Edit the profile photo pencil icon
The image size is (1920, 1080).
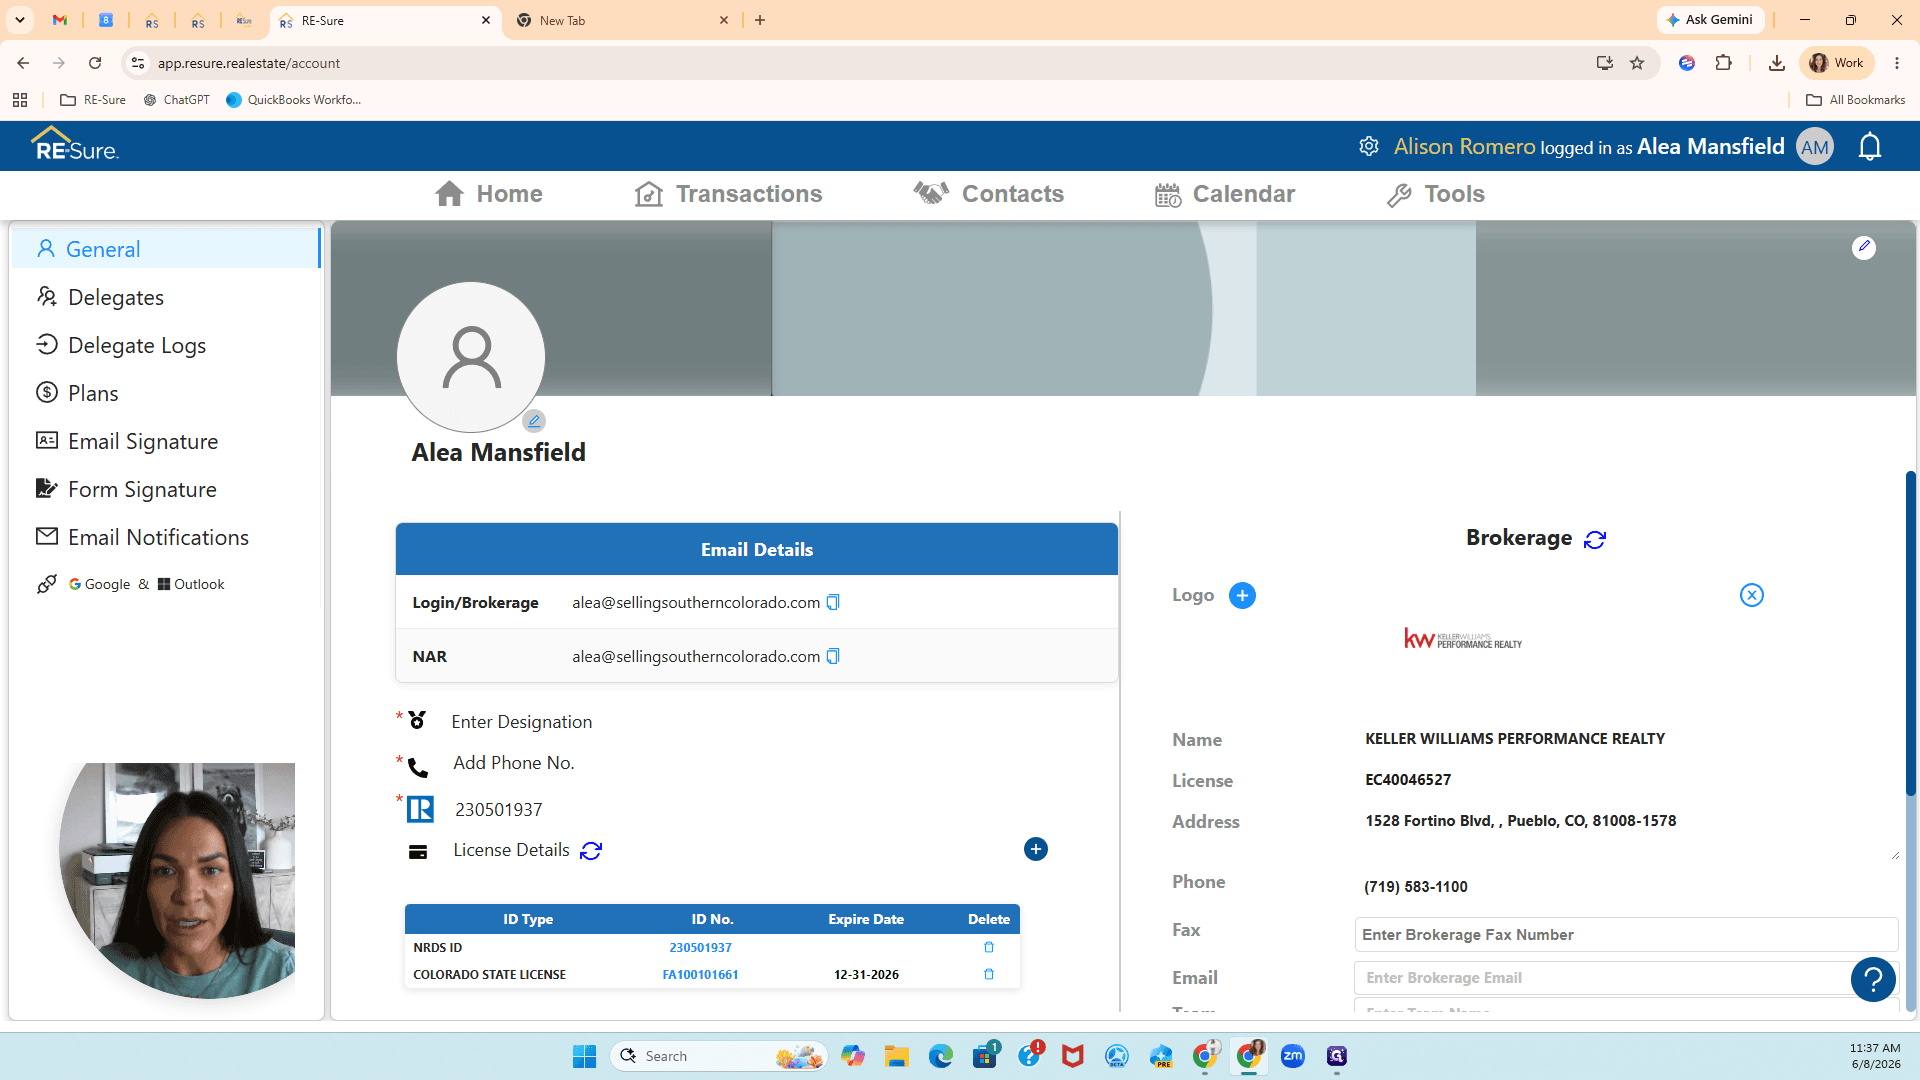(534, 421)
